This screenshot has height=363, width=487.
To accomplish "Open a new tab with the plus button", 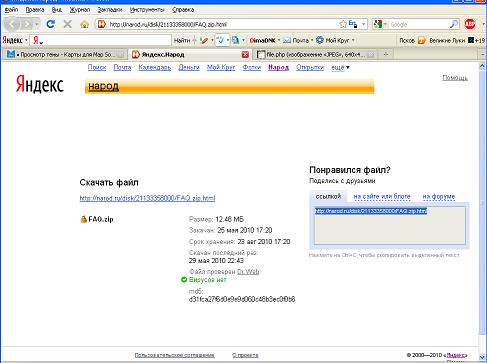I will 386,54.
